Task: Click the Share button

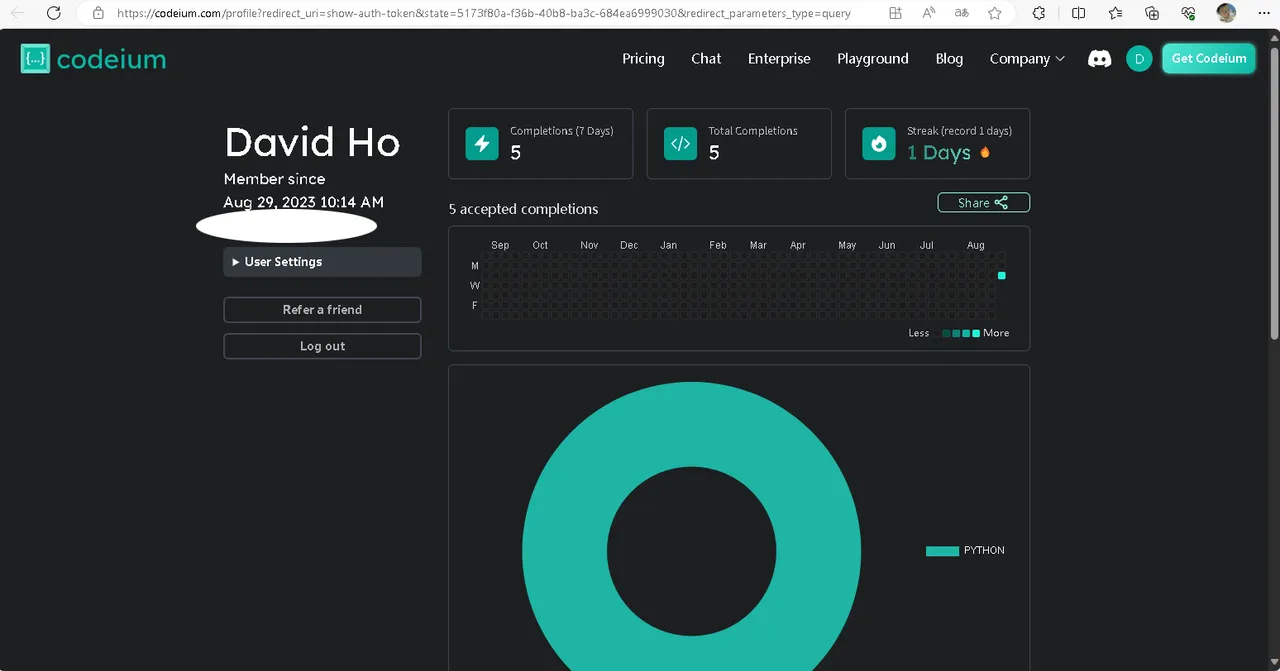Action: [983, 203]
